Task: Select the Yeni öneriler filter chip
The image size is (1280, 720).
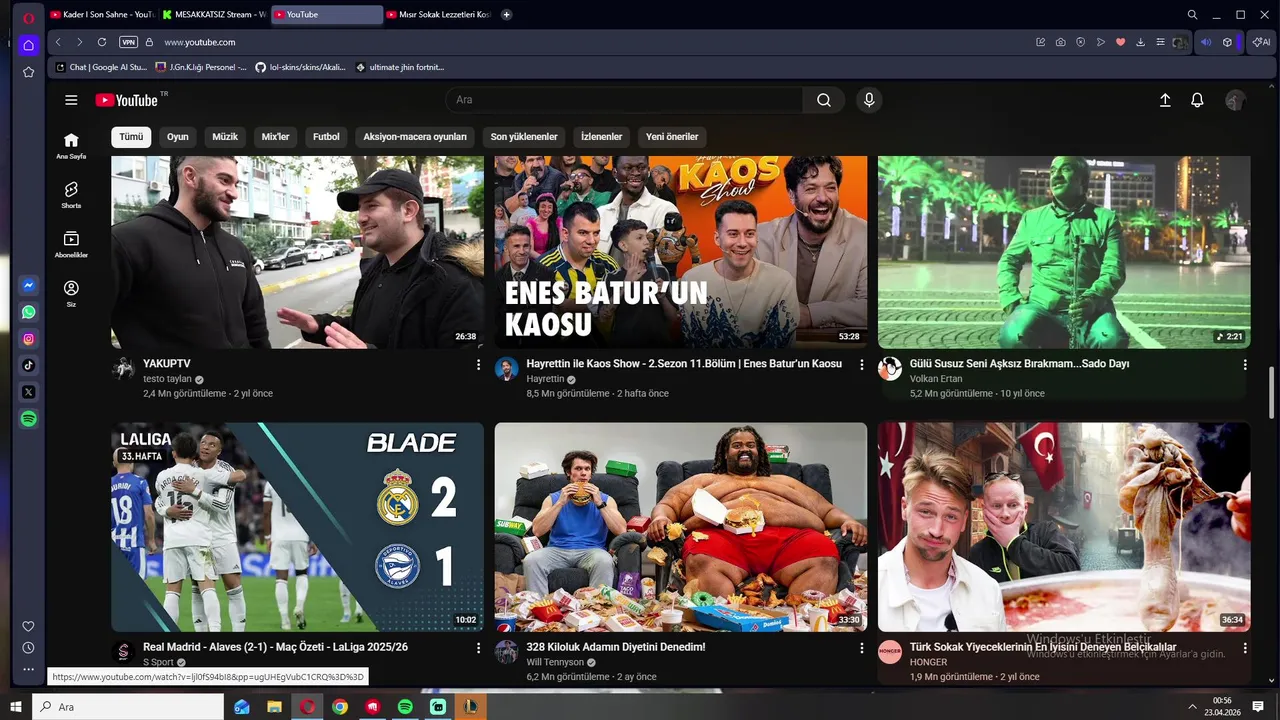Action: click(x=672, y=137)
